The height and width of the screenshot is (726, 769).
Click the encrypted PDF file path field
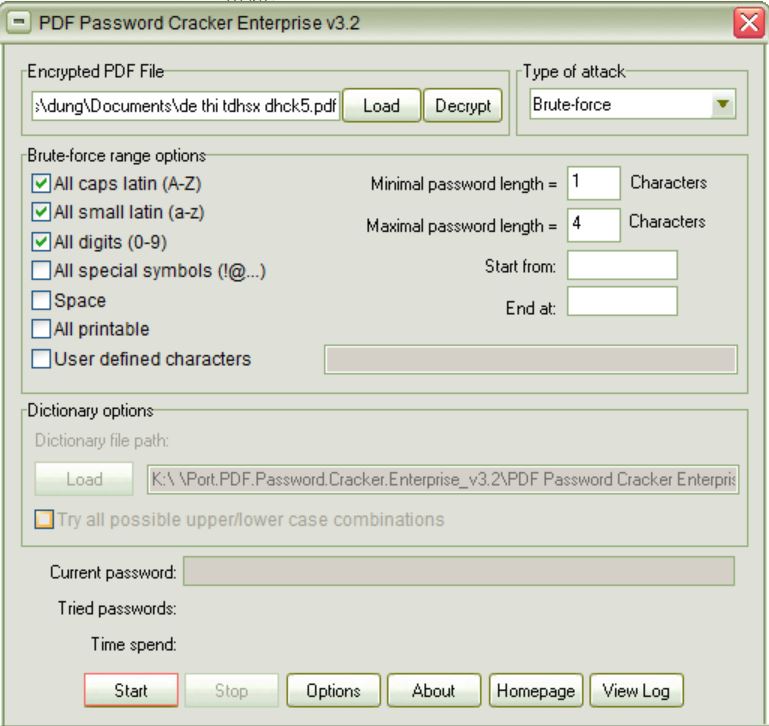click(x=186, y=105)
